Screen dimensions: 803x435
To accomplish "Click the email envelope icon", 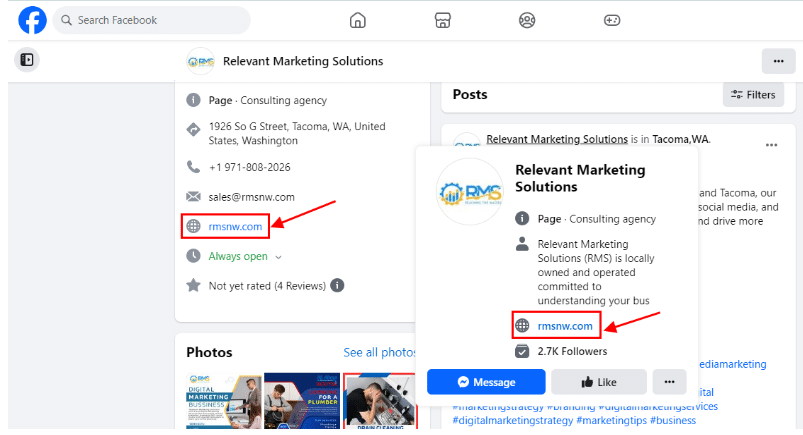I will (193, 197).
